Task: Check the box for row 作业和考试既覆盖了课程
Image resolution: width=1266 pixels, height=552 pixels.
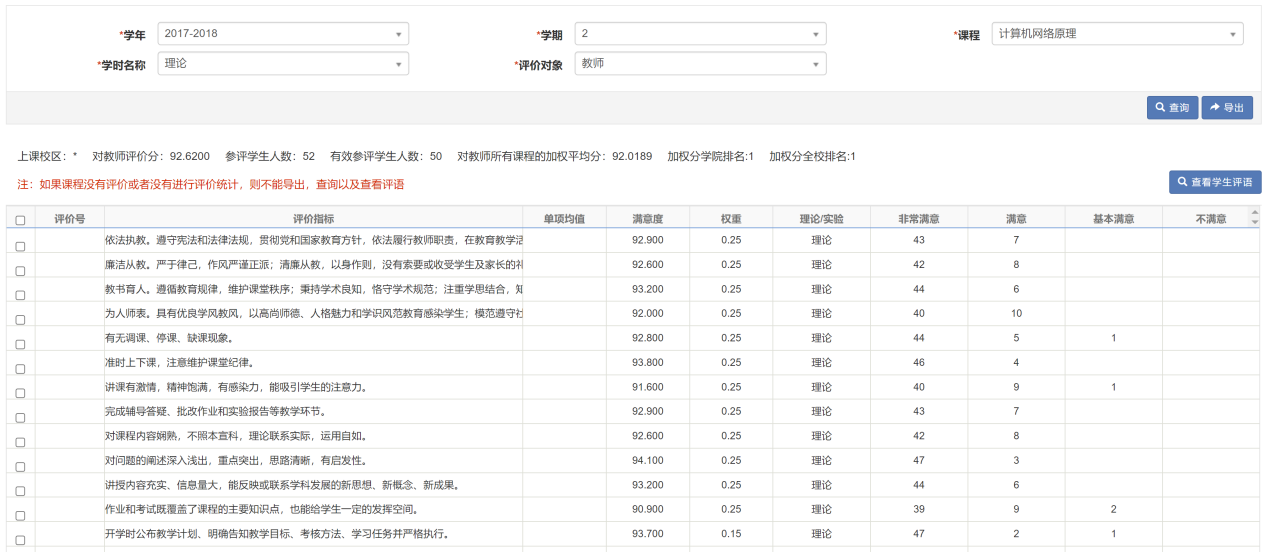Action: click(x=20, y=515)
